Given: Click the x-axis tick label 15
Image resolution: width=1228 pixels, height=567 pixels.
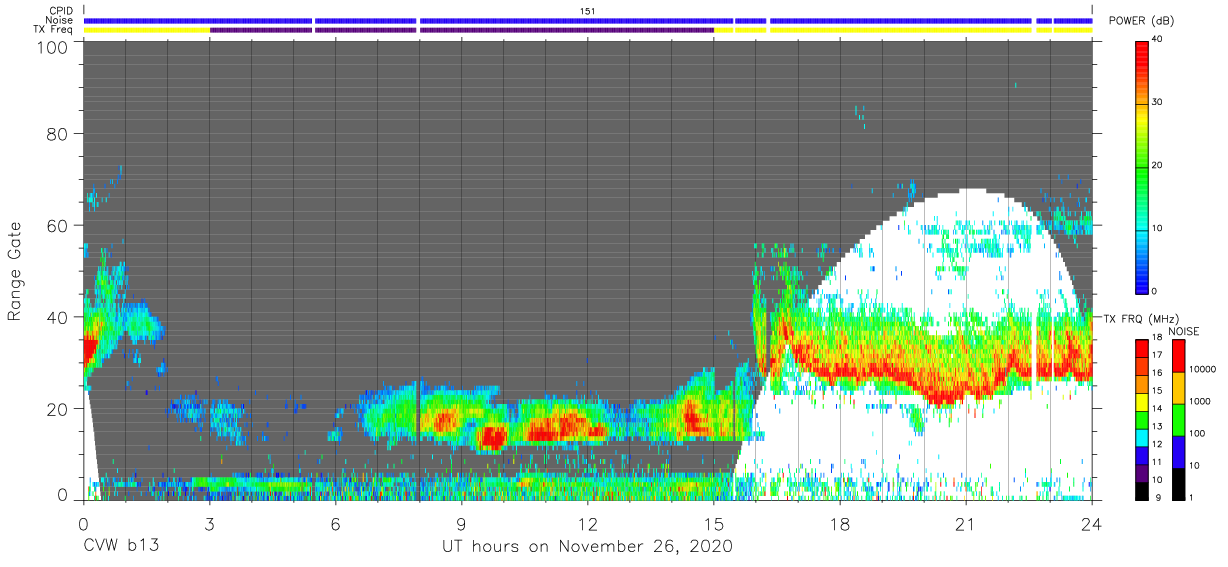Looking at the screenshot, I should [713, 523].
